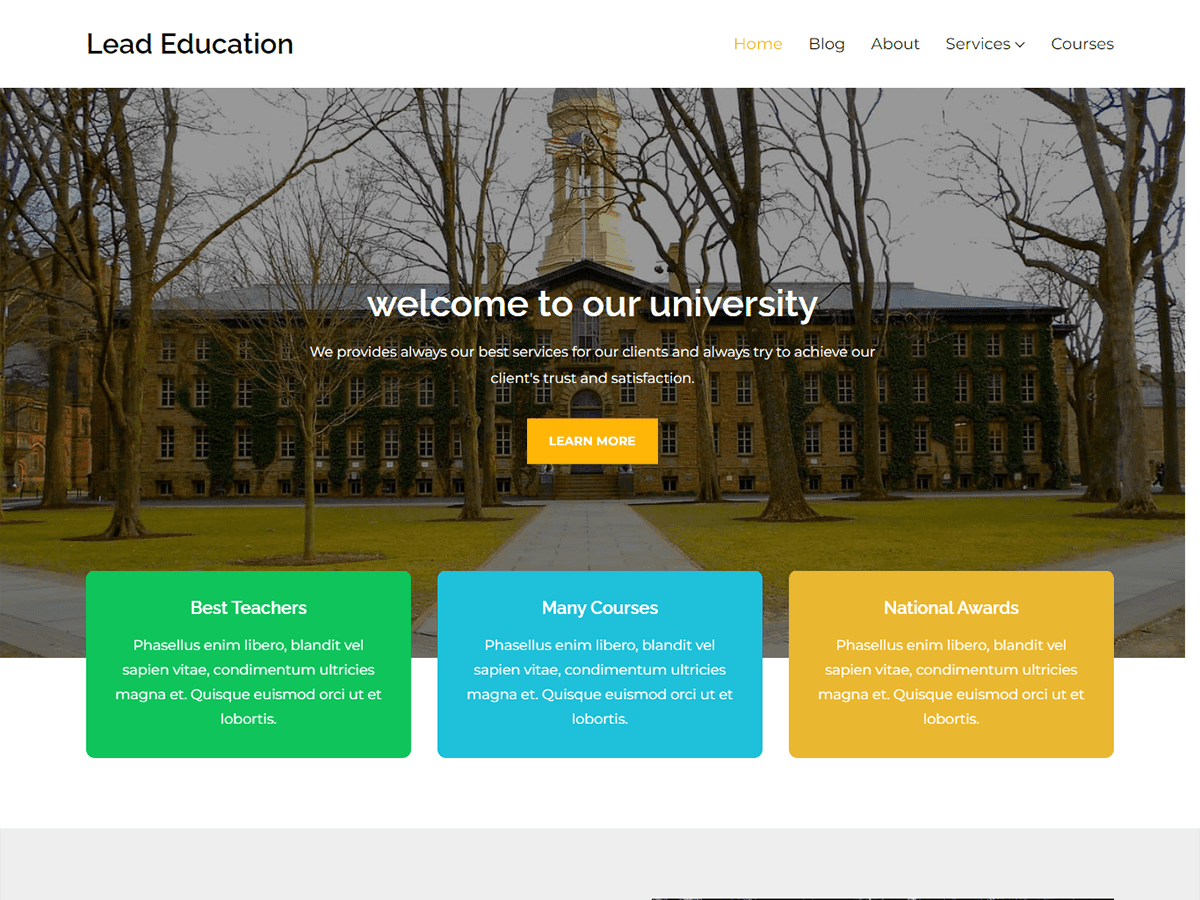Click the Many Courses heading
Image resolution: width=1200 pixels, height=900 pixels.
tap(599, 607)
